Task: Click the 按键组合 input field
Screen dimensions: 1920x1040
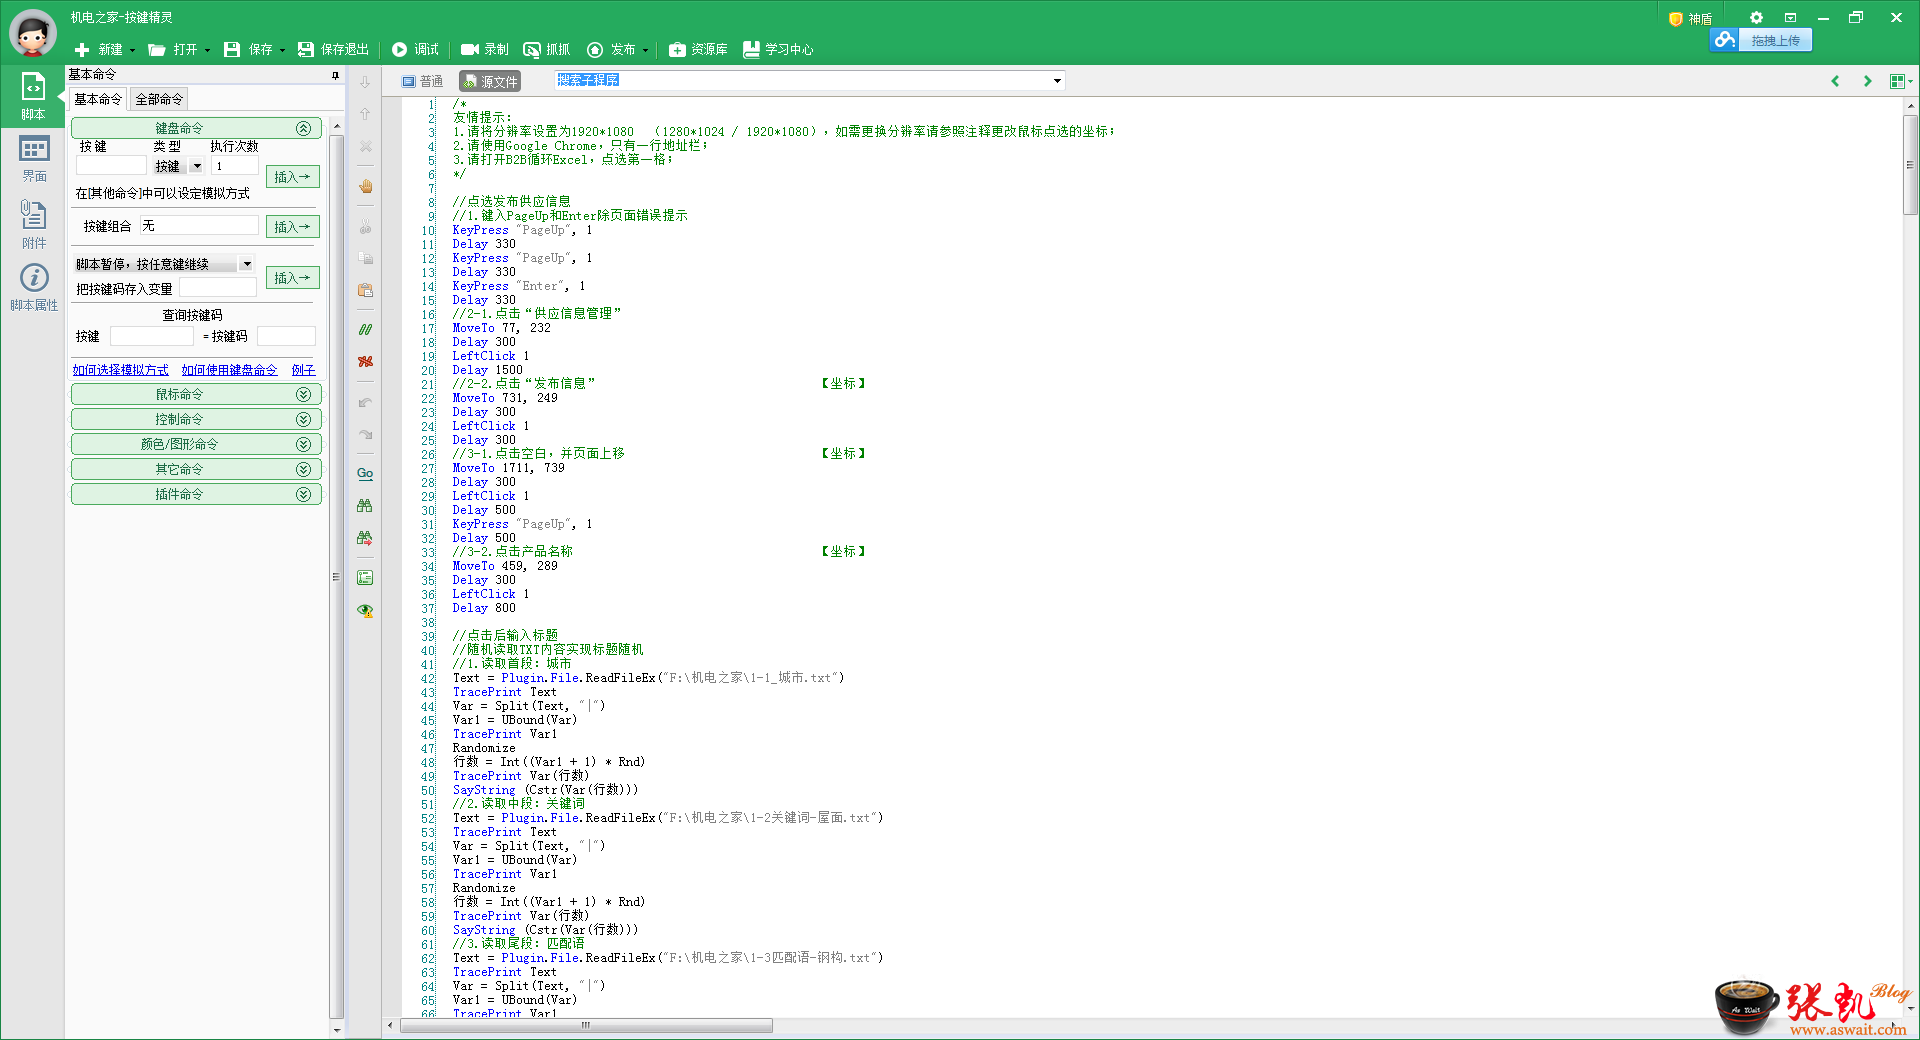Action: point(199,226)
